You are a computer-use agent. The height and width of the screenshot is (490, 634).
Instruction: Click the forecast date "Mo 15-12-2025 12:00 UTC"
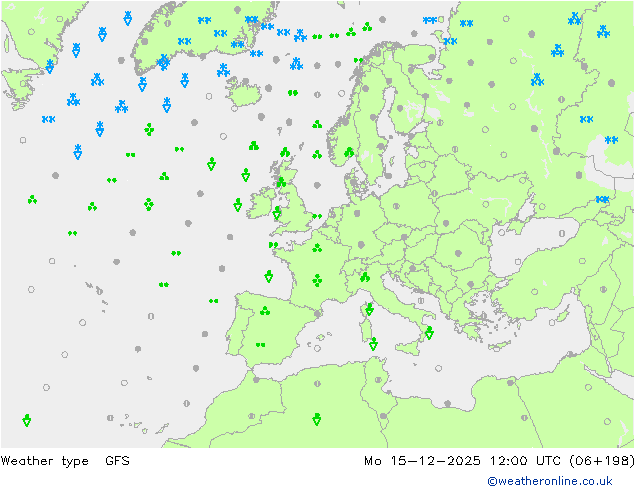[462, 461]
